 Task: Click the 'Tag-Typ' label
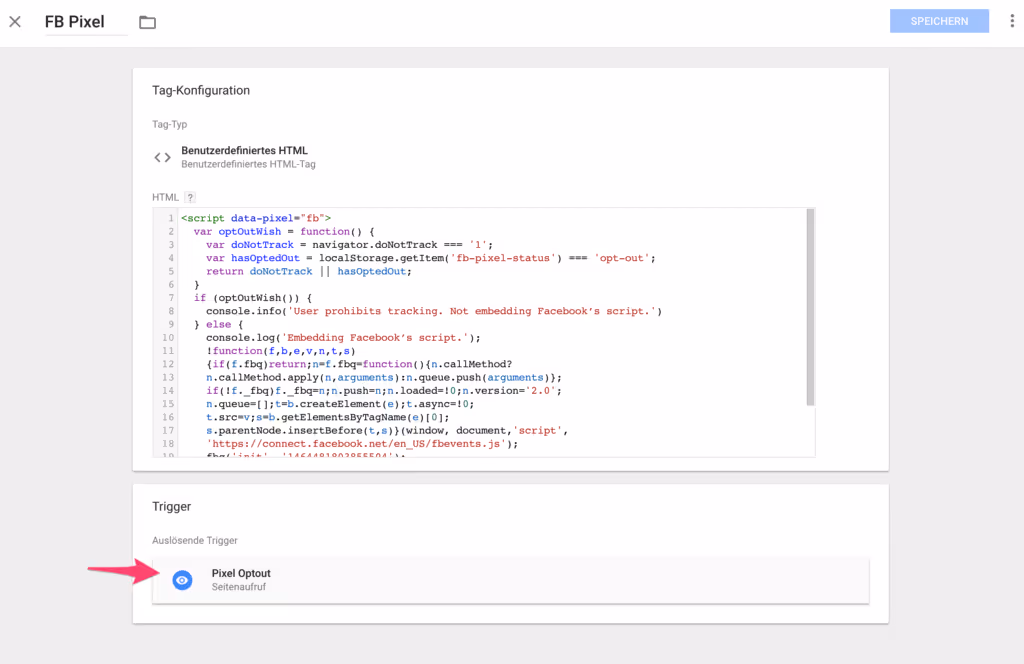tap(170, 124)
